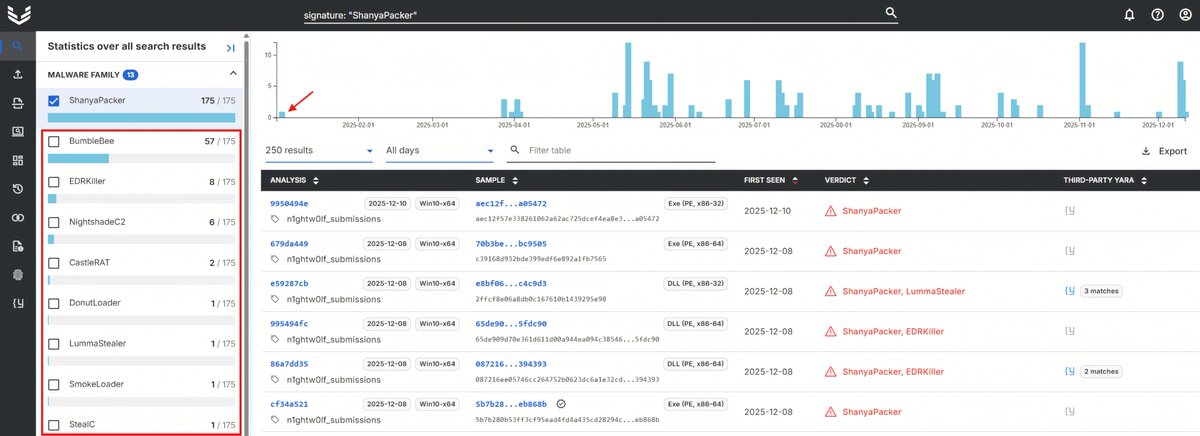The width and height of the screenshot is (1200, 436).
Task: Click the EDRKiller result count bar
Action: 141,198
